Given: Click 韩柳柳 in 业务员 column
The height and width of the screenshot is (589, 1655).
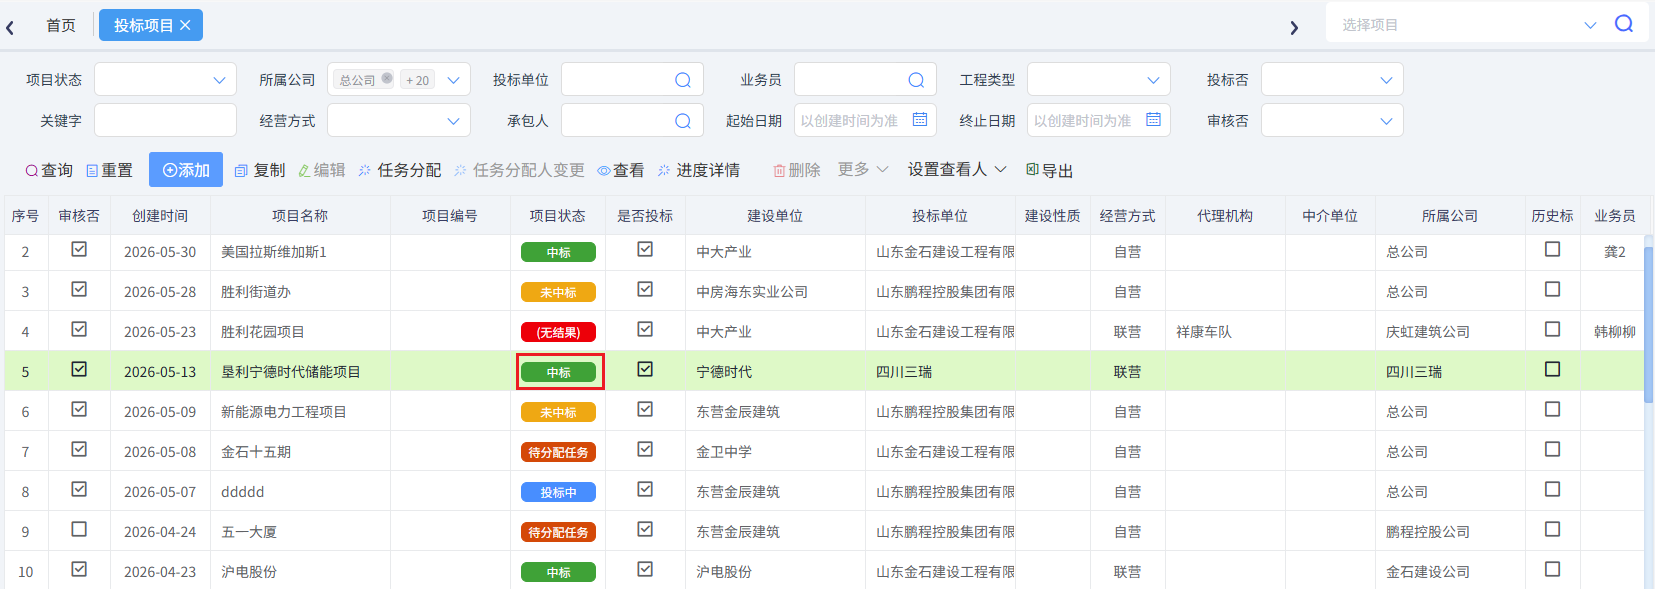Looking at the screenshot, I should point(1615,332).
